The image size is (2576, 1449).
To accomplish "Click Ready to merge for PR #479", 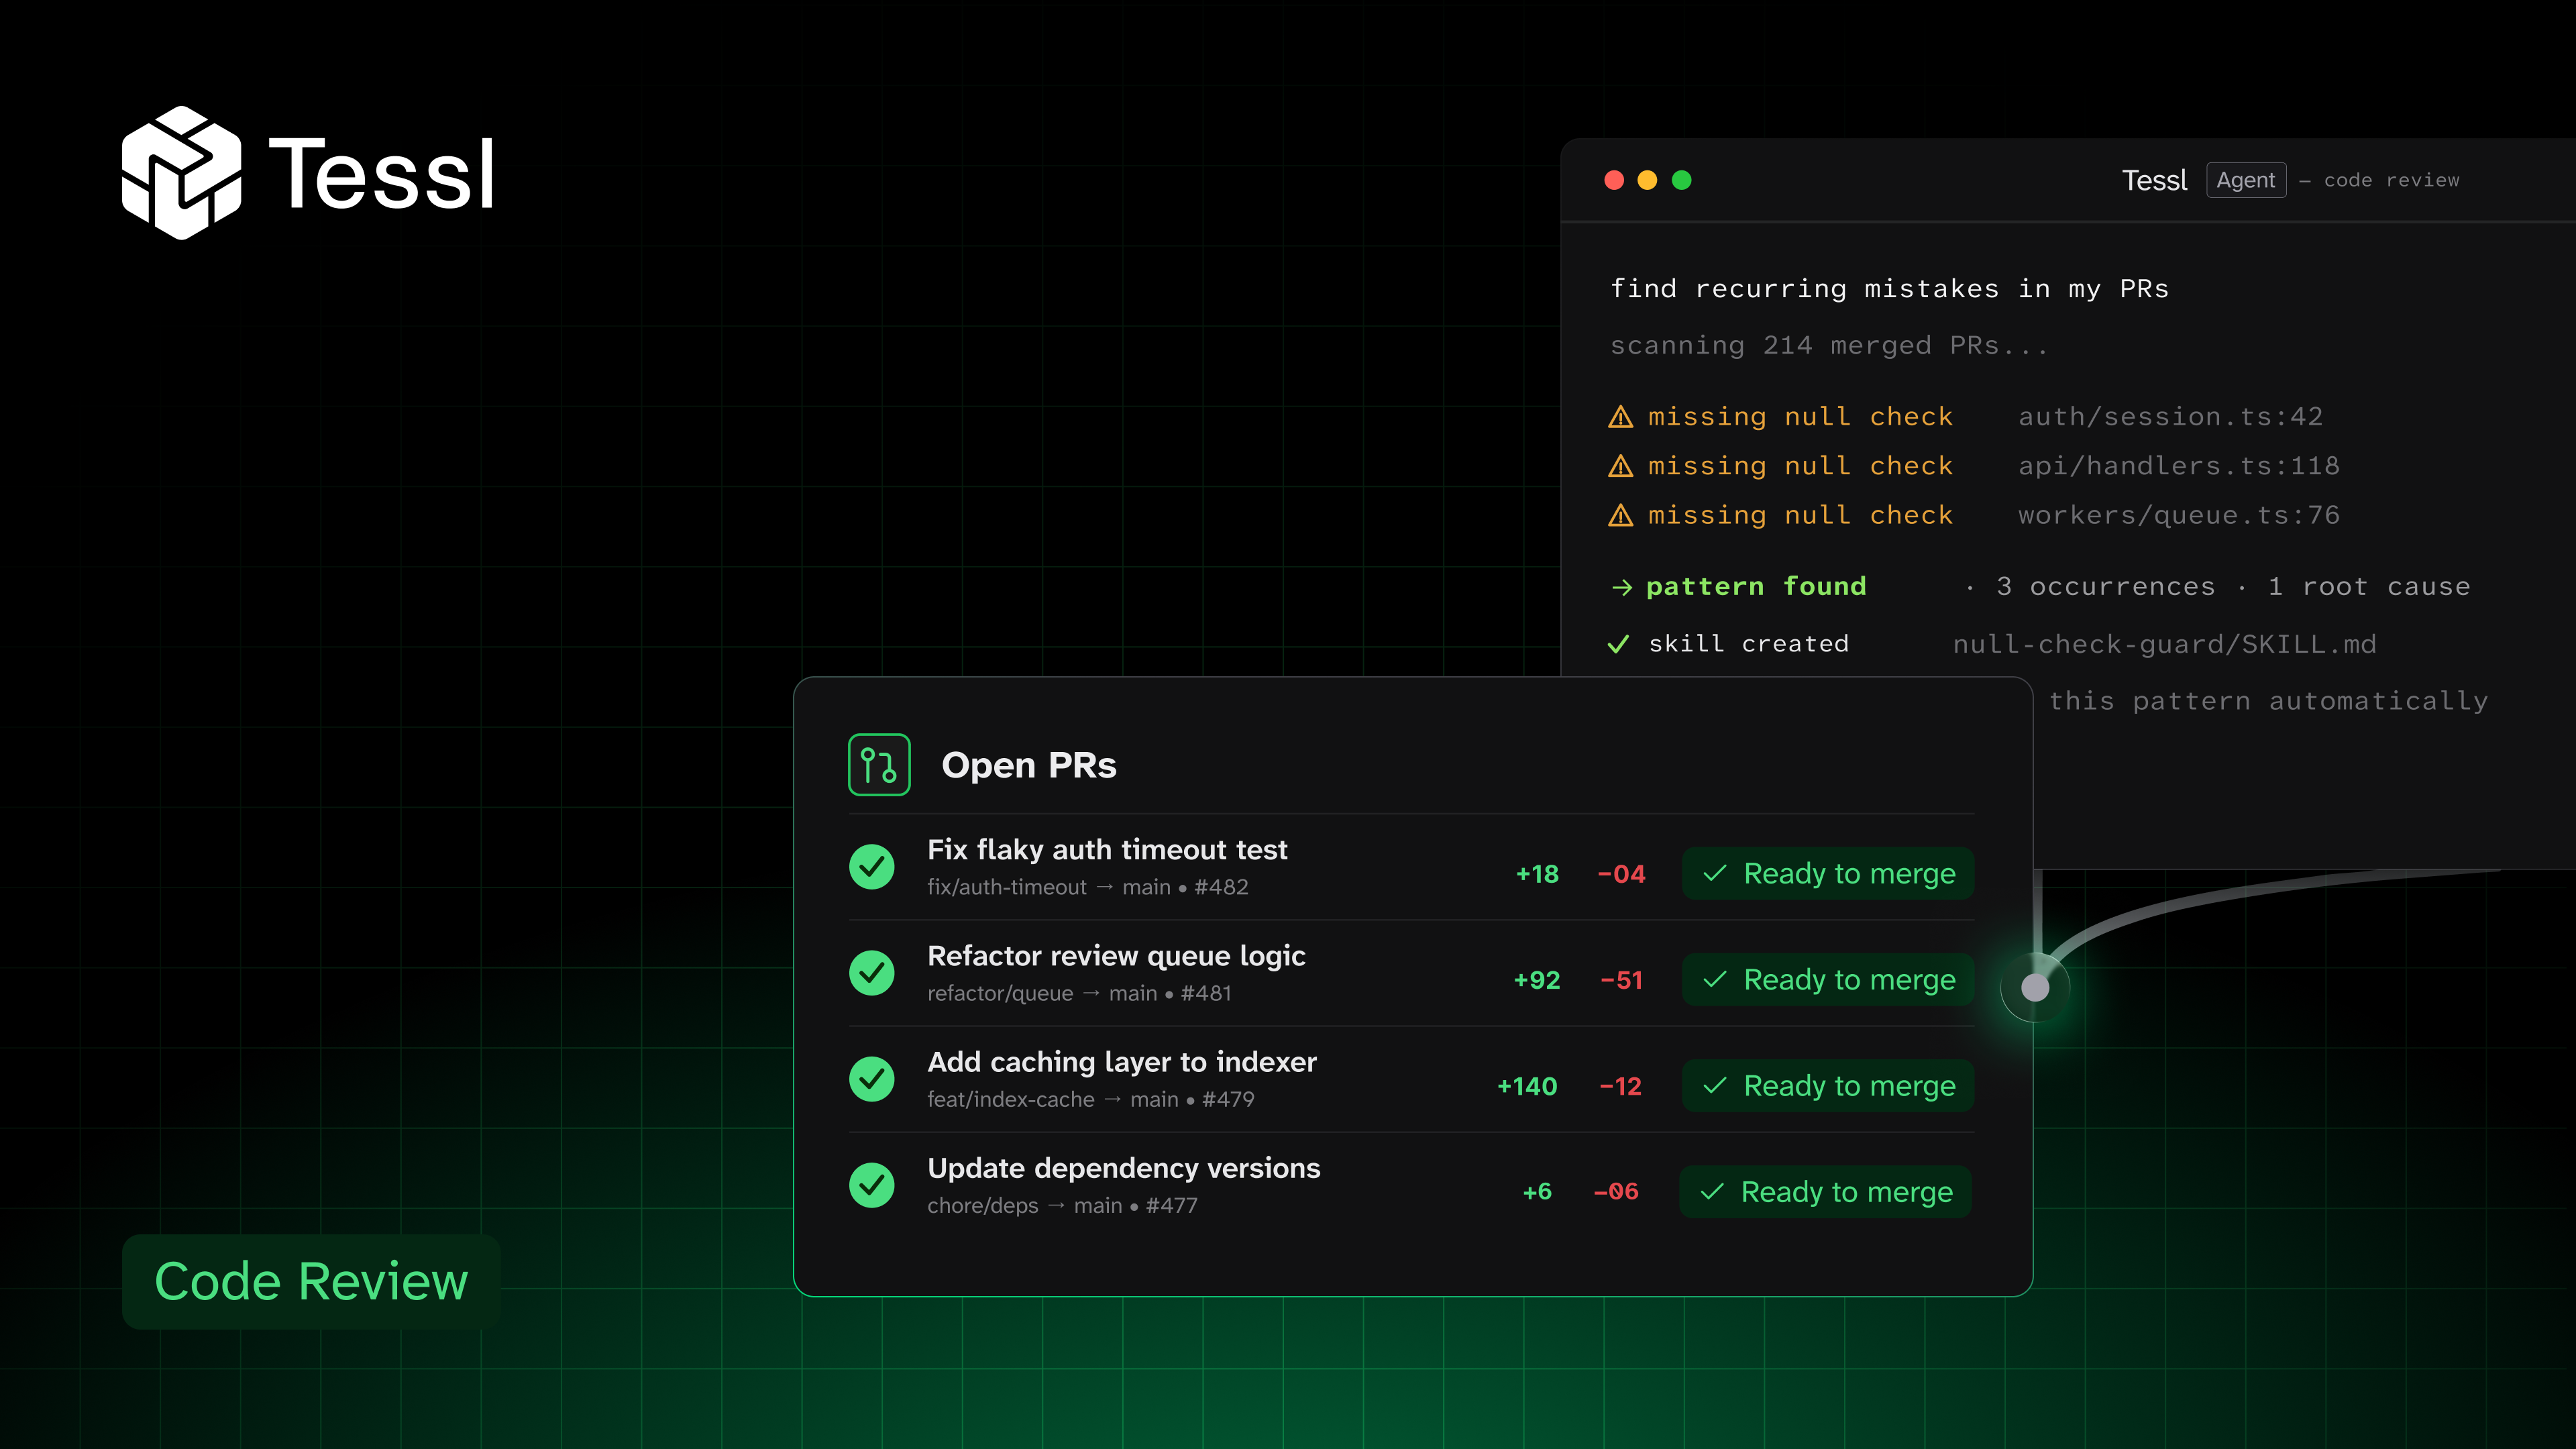I will pos(1827,1086).
